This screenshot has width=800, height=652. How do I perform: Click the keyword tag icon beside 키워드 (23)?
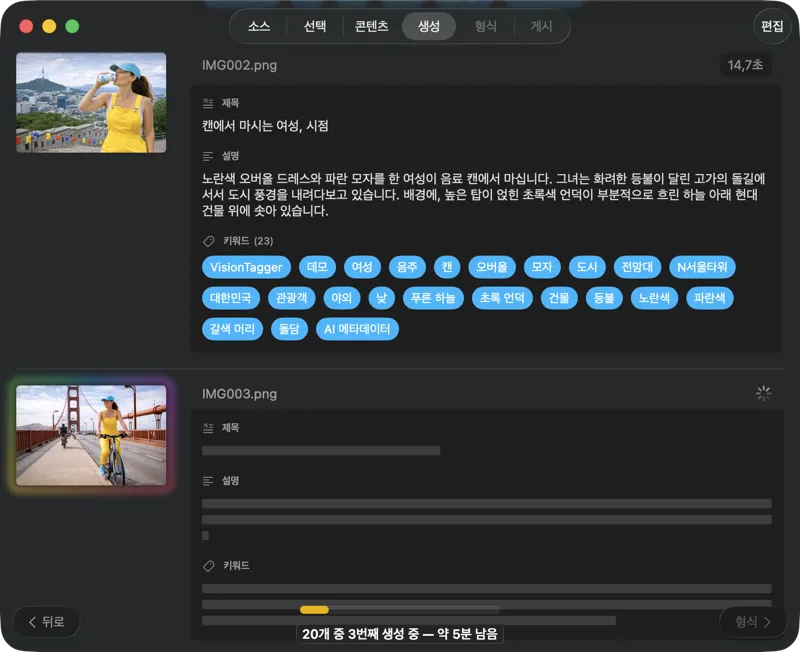(x=208, y=241)
